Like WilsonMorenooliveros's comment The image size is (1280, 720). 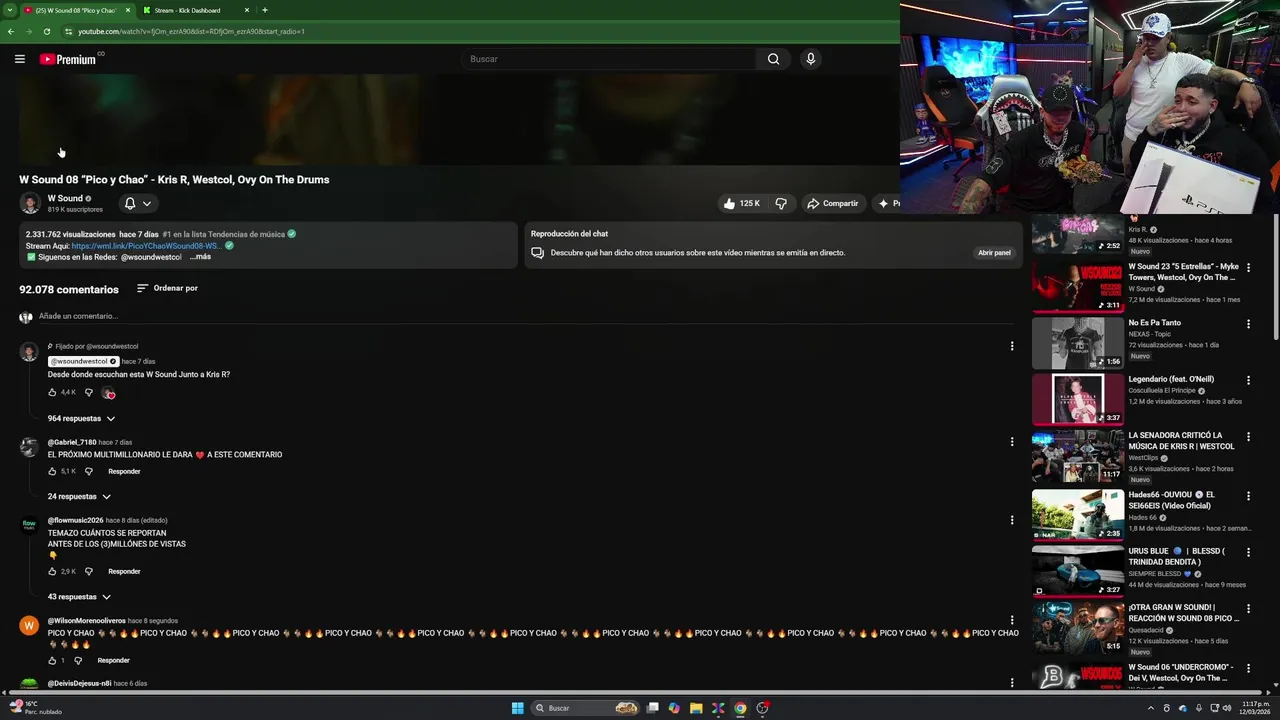coord(53,660)
